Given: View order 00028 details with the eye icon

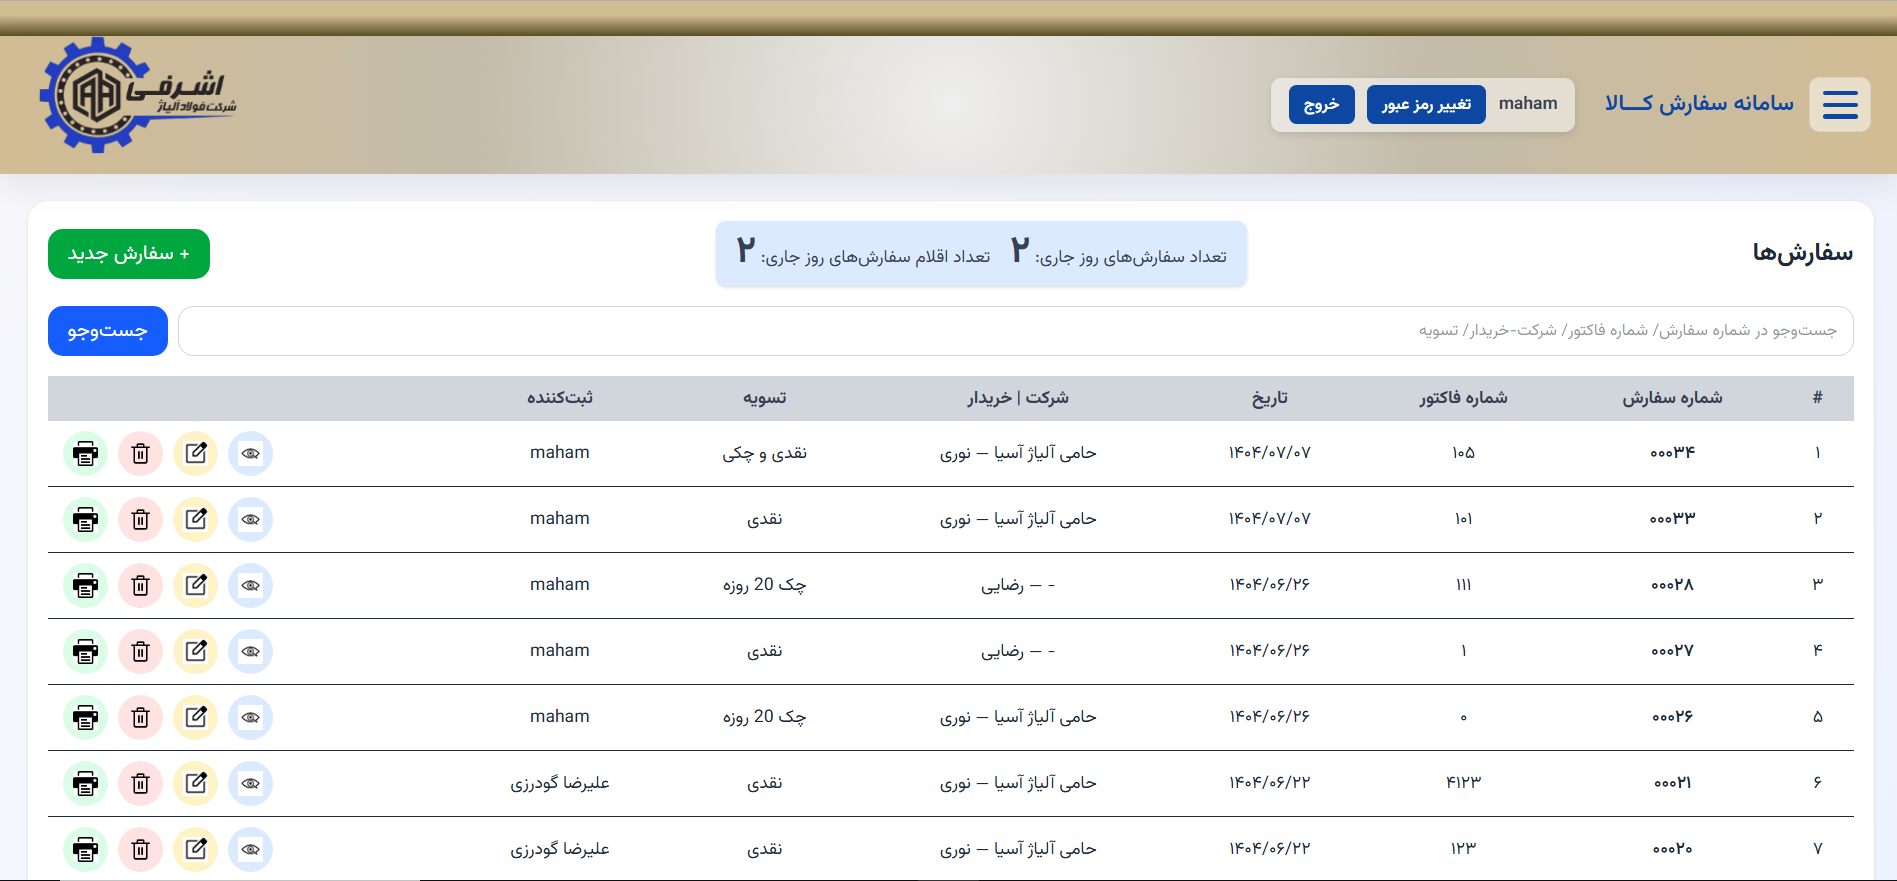Looking at the screenshot, I should [251, 585].
